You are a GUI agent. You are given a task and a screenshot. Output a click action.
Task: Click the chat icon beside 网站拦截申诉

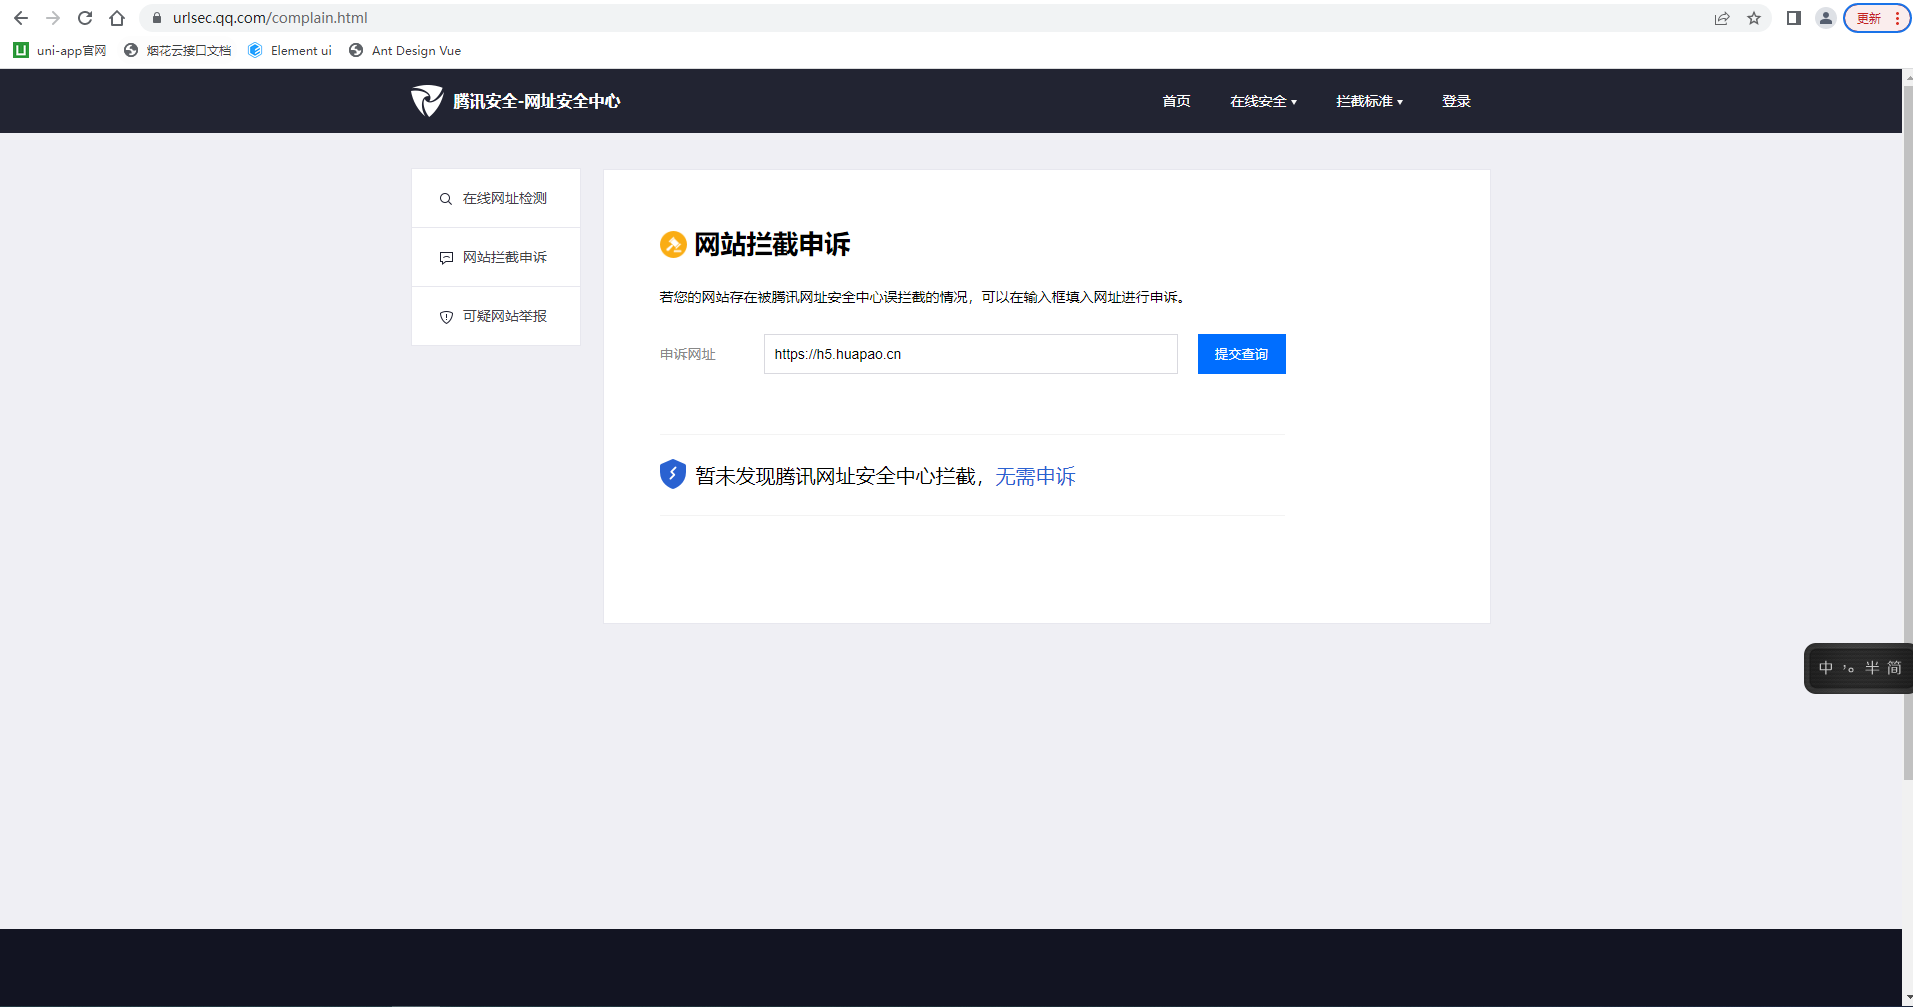coord(446,258)
